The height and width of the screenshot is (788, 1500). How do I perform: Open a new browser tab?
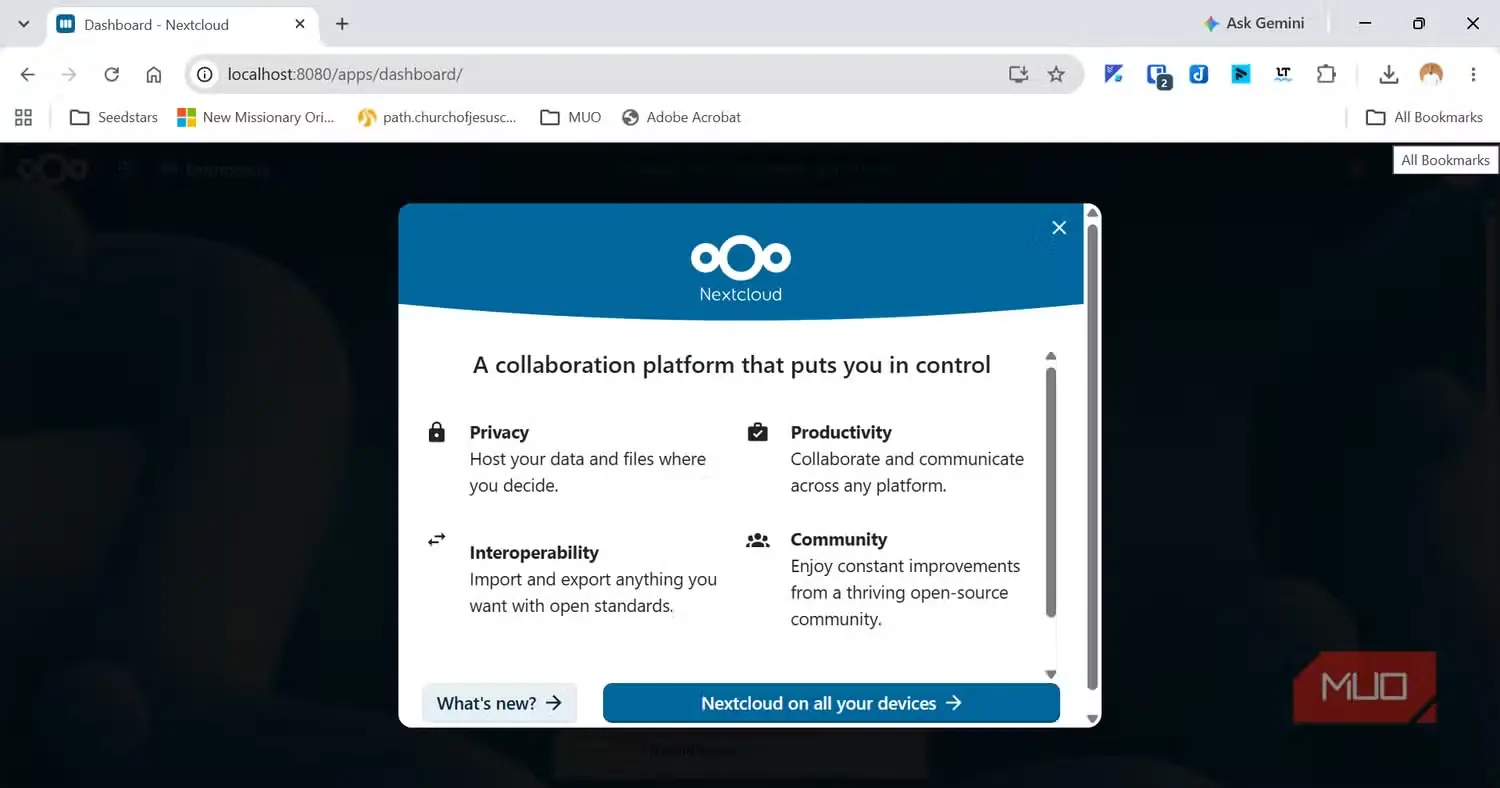[x=342, y=24]
